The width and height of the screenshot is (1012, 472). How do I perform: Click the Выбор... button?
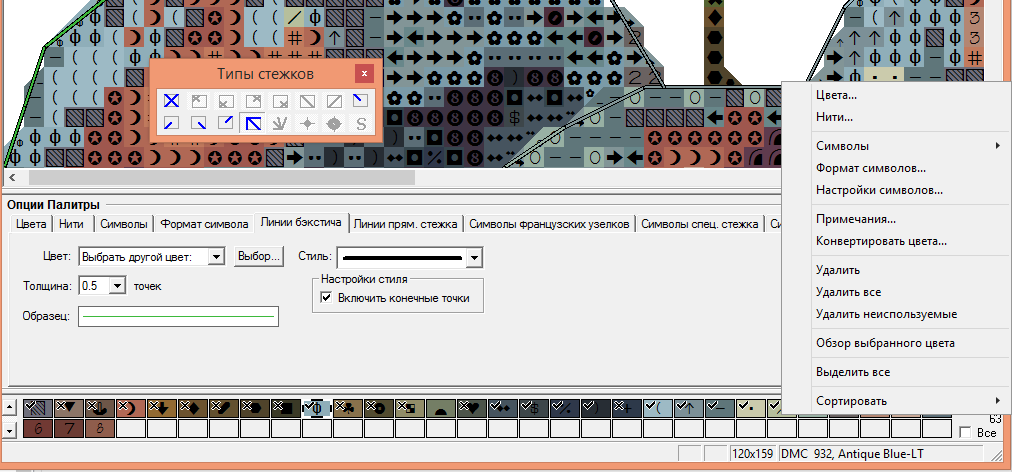coord(258,257)
